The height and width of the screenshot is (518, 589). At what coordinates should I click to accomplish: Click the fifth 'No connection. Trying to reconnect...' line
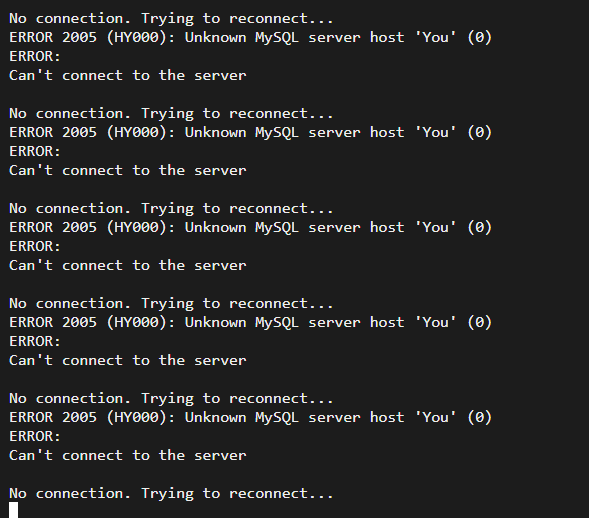[171, 399]
